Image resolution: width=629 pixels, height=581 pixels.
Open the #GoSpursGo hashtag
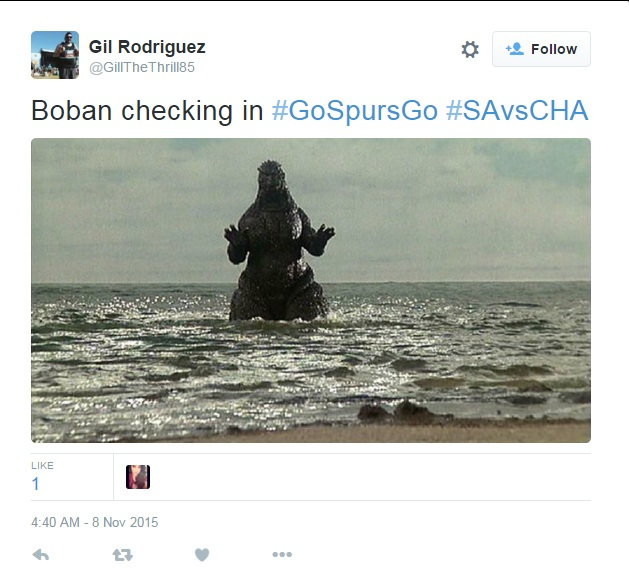(x=355, y=110)
